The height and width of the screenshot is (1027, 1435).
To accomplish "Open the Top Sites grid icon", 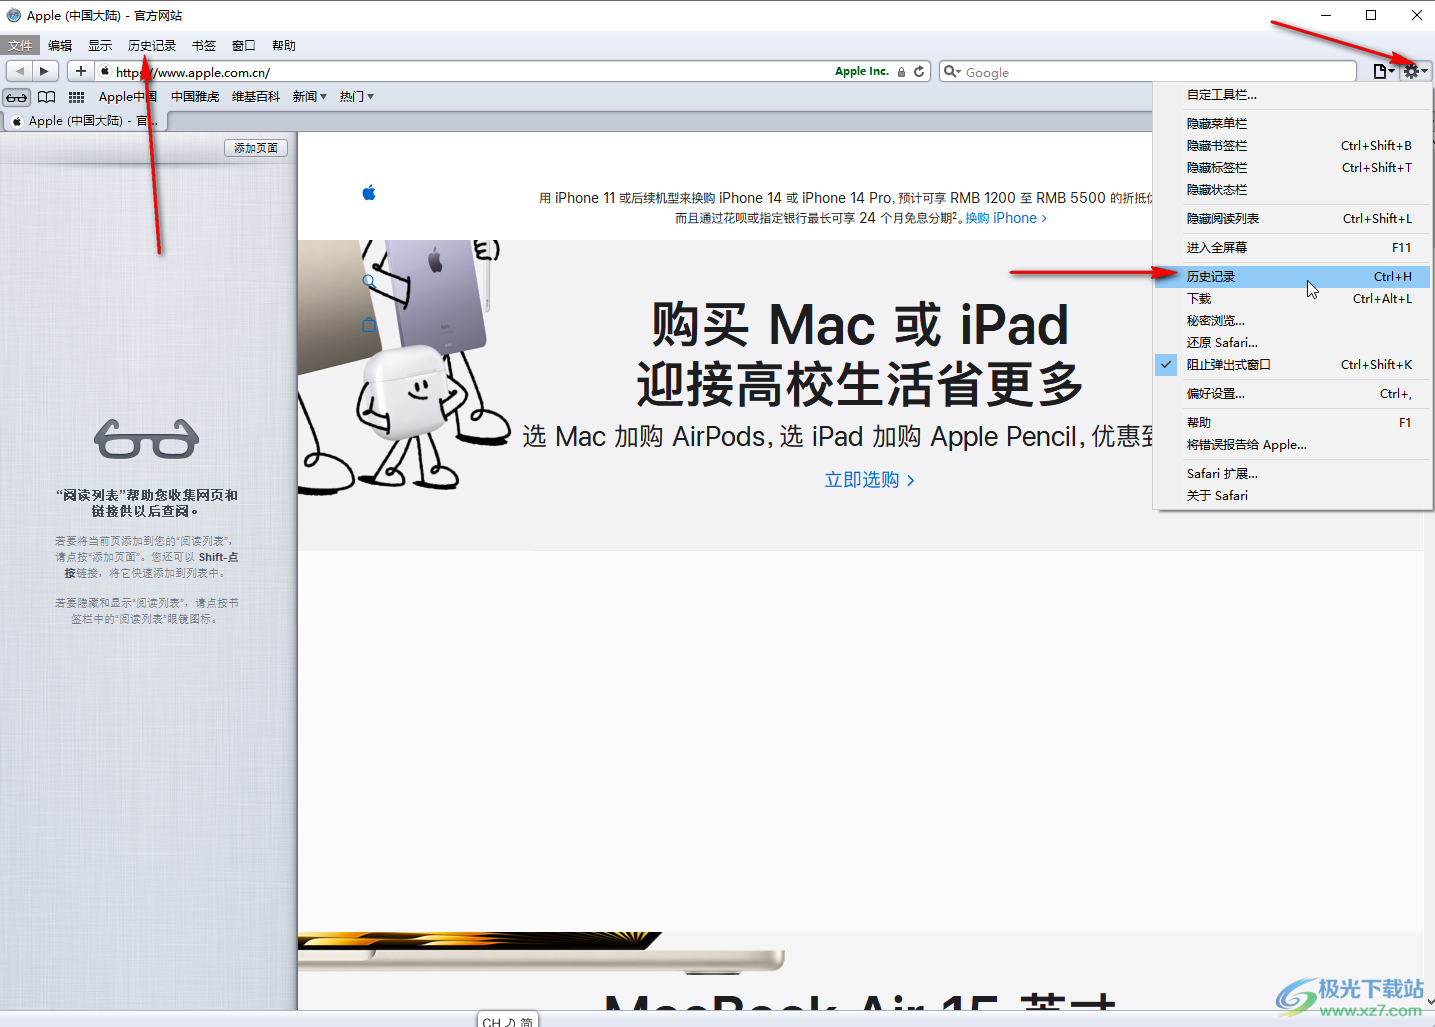I will [x=76, y=97].
